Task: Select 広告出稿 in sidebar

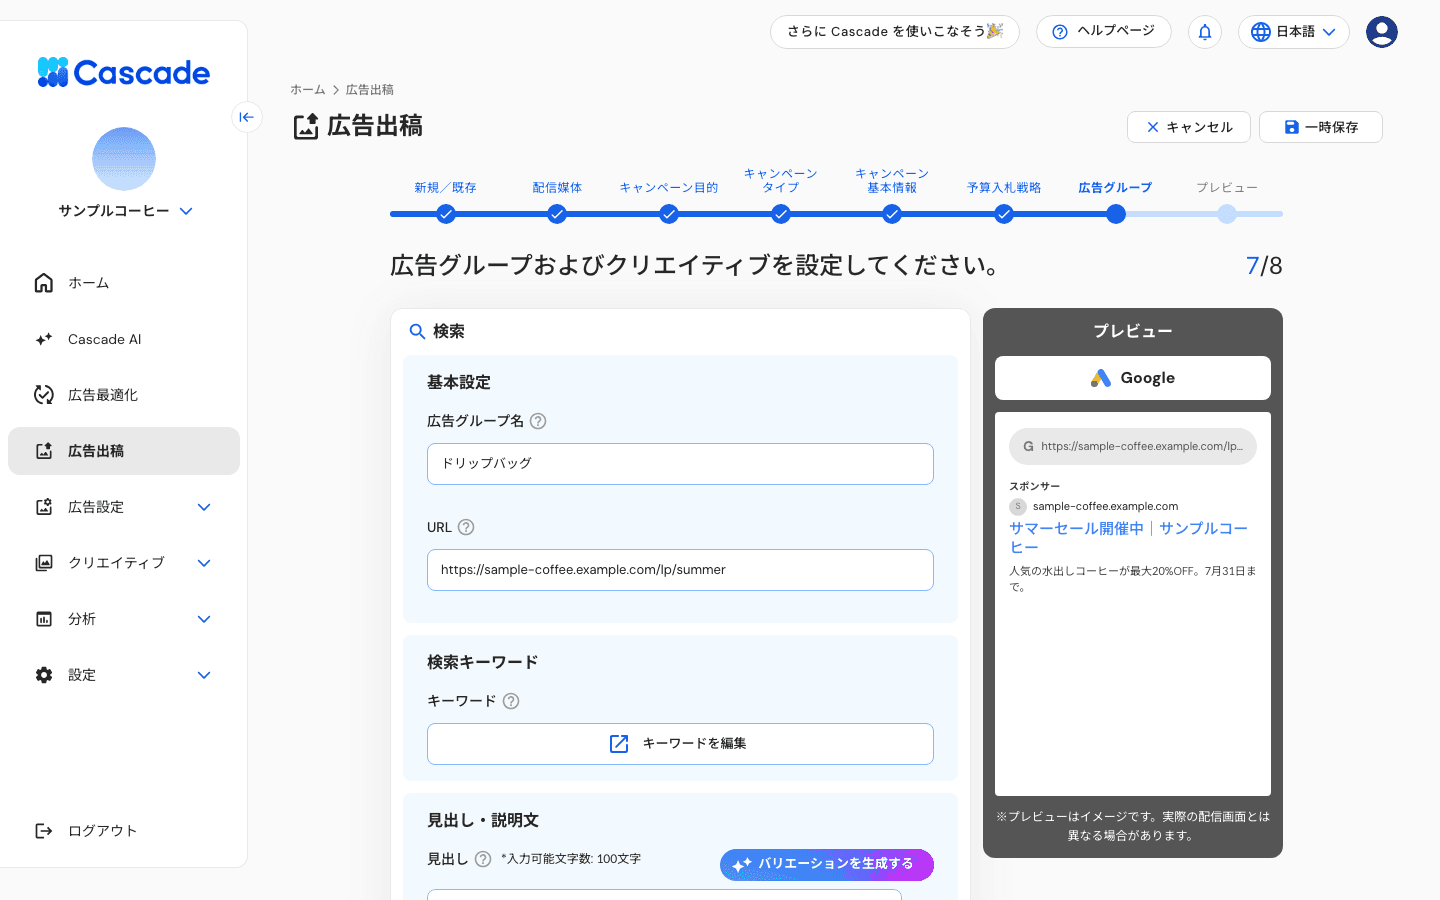Action: click(124, 451)
